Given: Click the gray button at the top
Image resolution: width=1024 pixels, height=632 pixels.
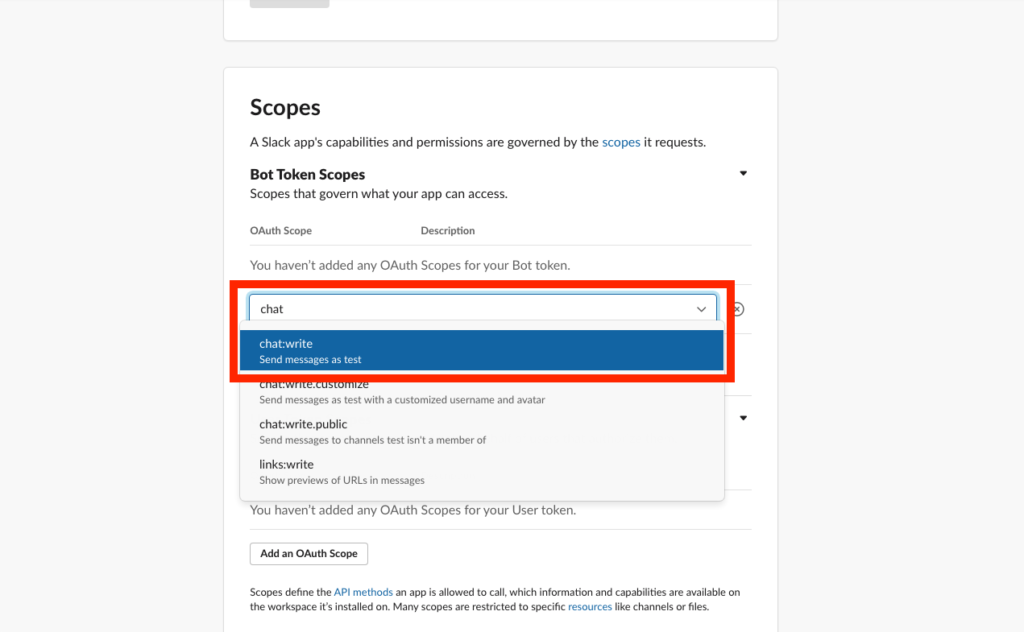Looking at the screenshot, I should pos(289,3).
